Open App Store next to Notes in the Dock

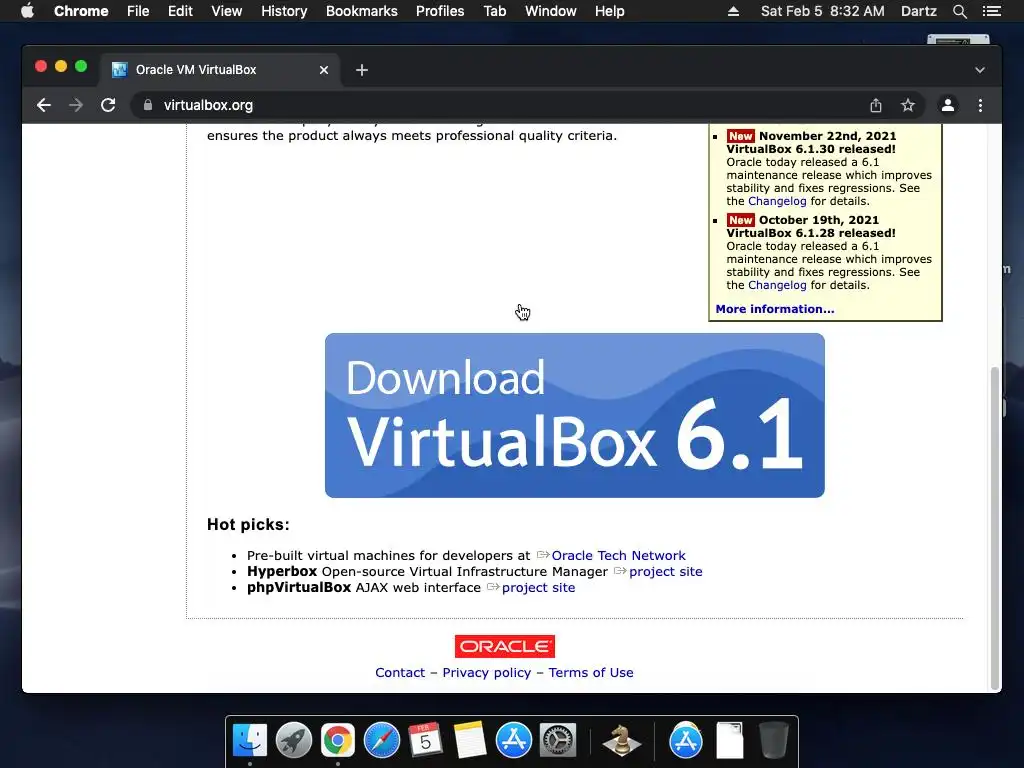(x=513, y=740)
